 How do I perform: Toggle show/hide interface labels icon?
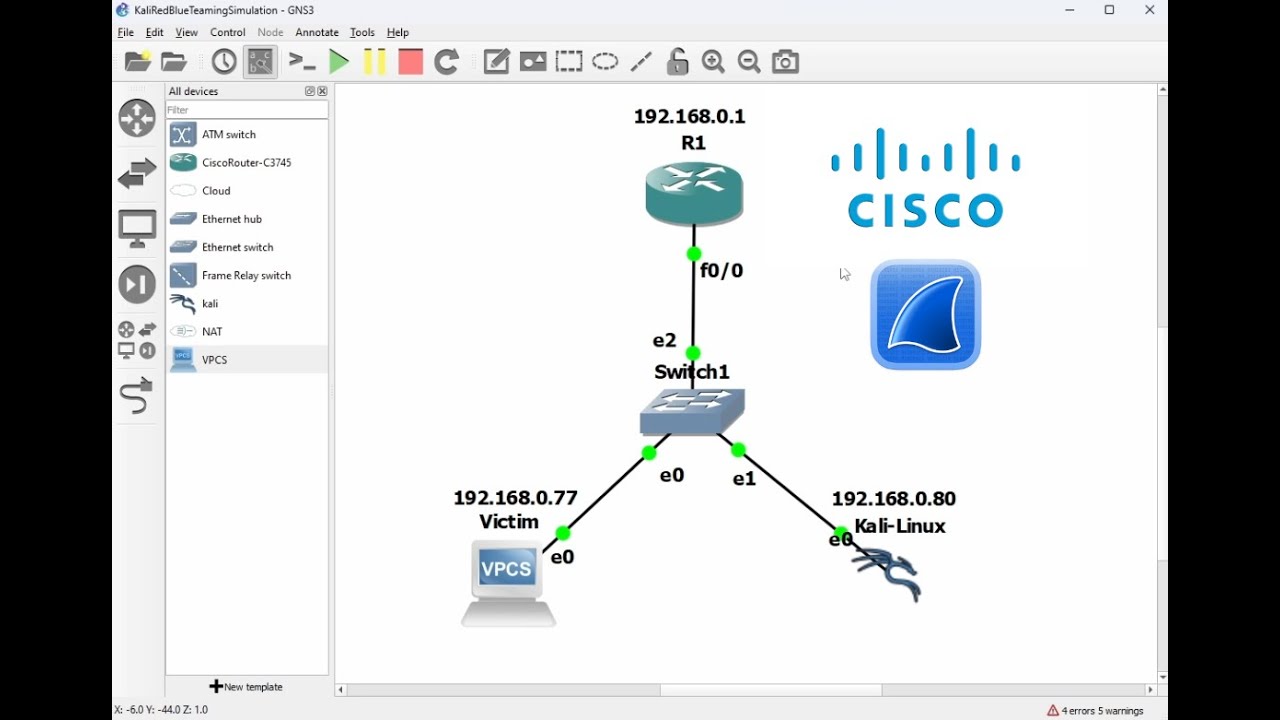pos(260,62)
